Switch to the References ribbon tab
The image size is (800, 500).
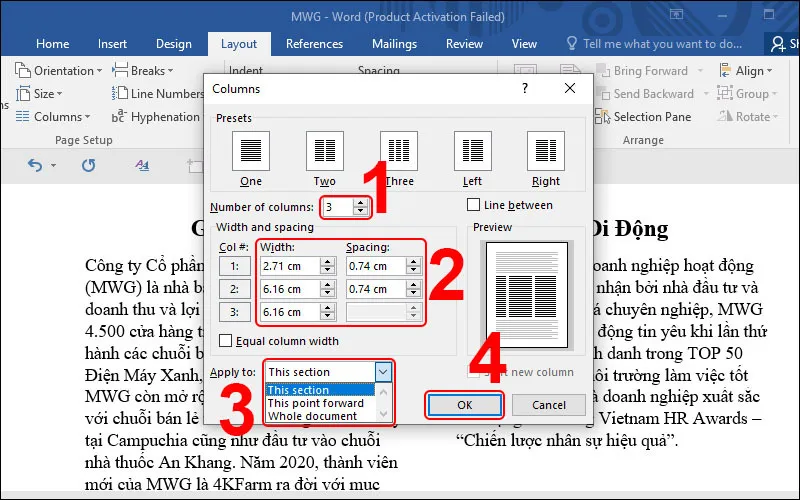(x=314, y=44)
